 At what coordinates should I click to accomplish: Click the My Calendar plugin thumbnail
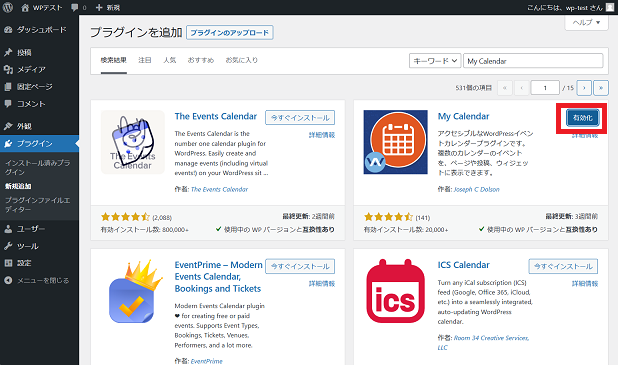click(396, 142)
